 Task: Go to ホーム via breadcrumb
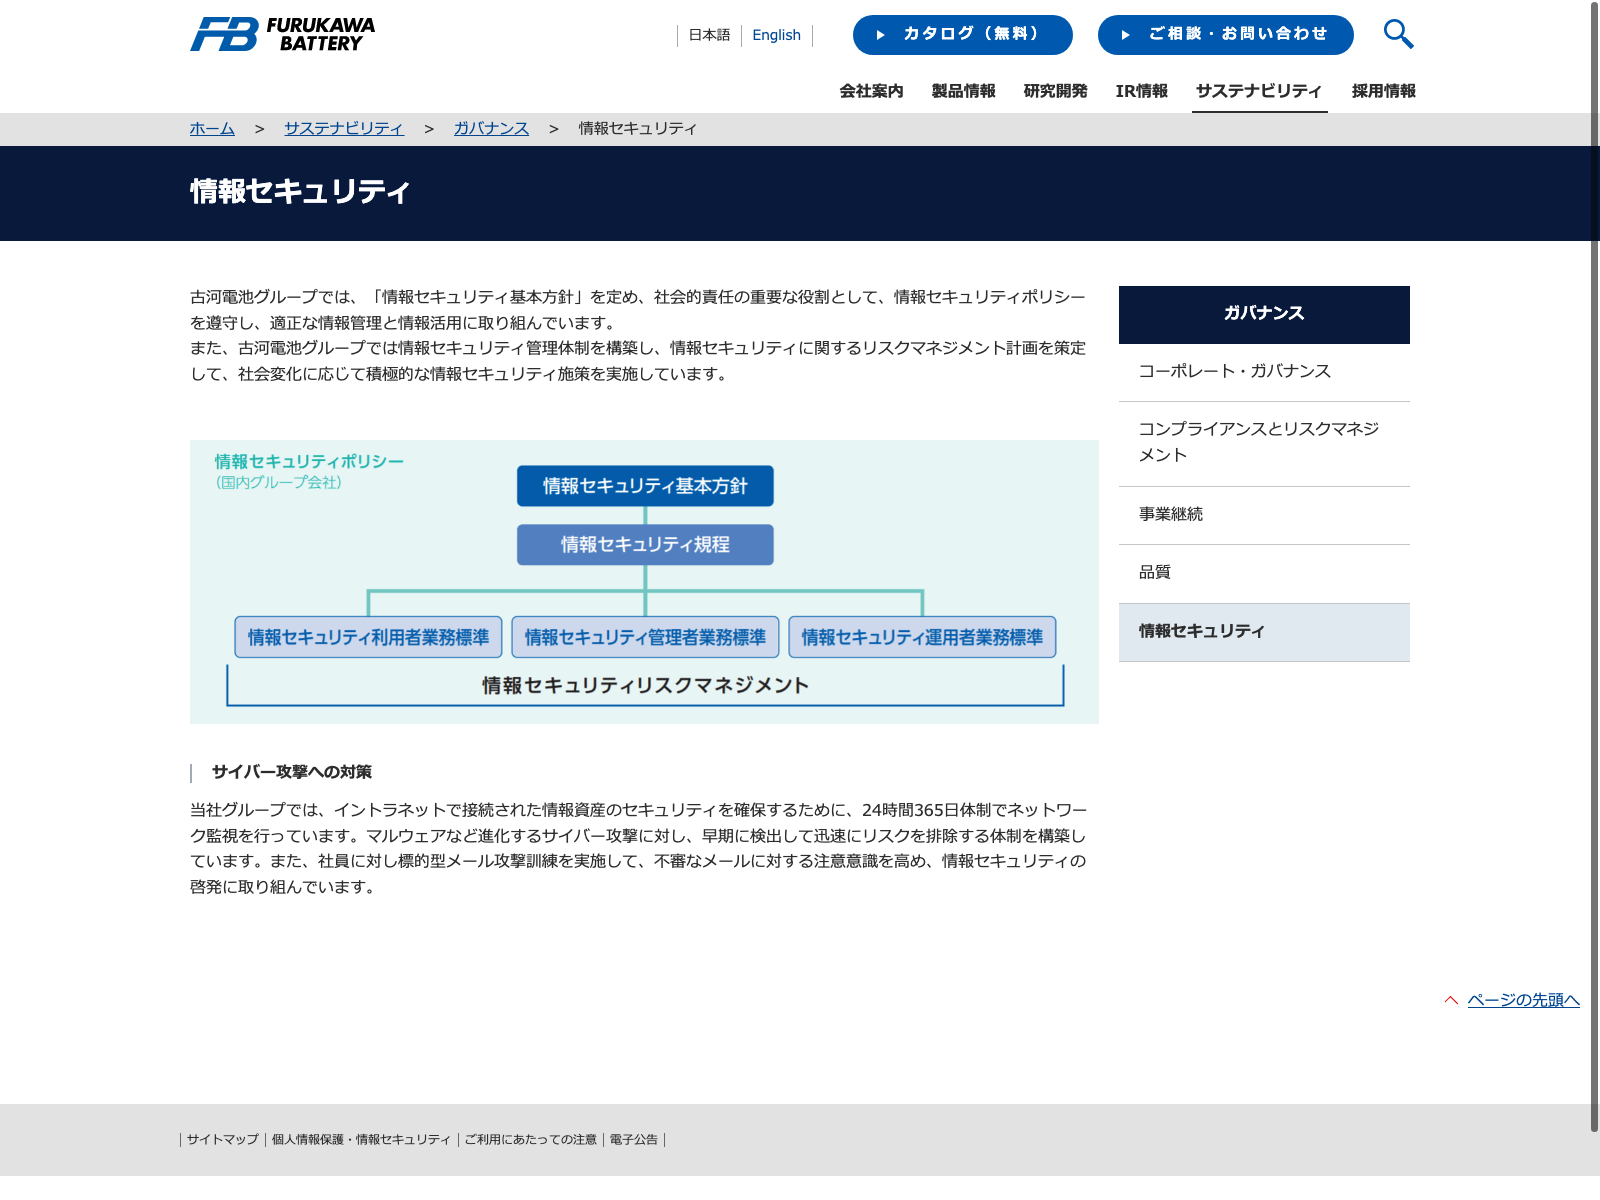212,129
